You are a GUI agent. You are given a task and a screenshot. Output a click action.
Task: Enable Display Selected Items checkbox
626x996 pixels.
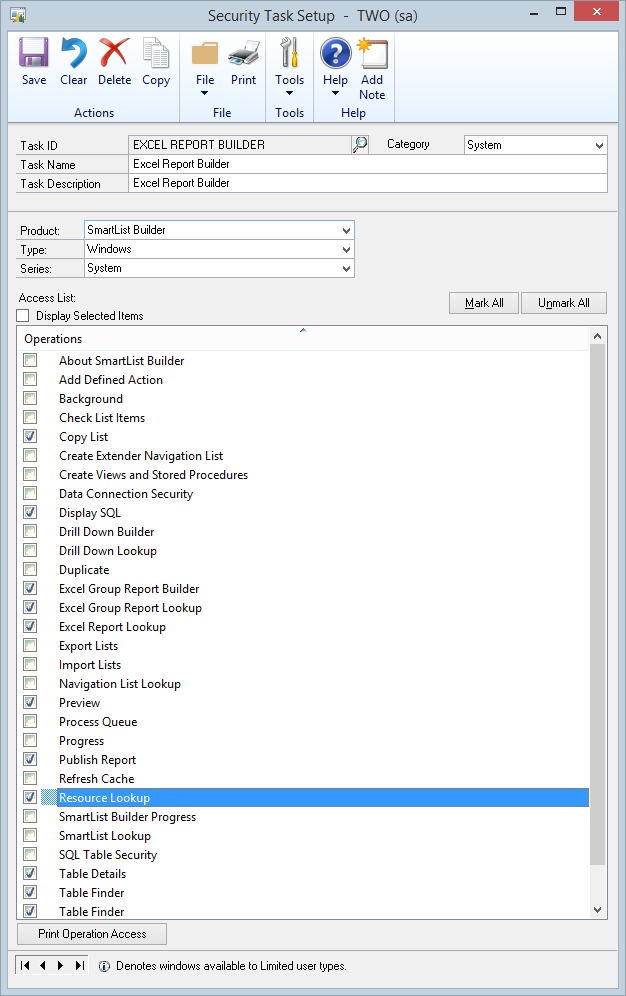coord(23,316)
